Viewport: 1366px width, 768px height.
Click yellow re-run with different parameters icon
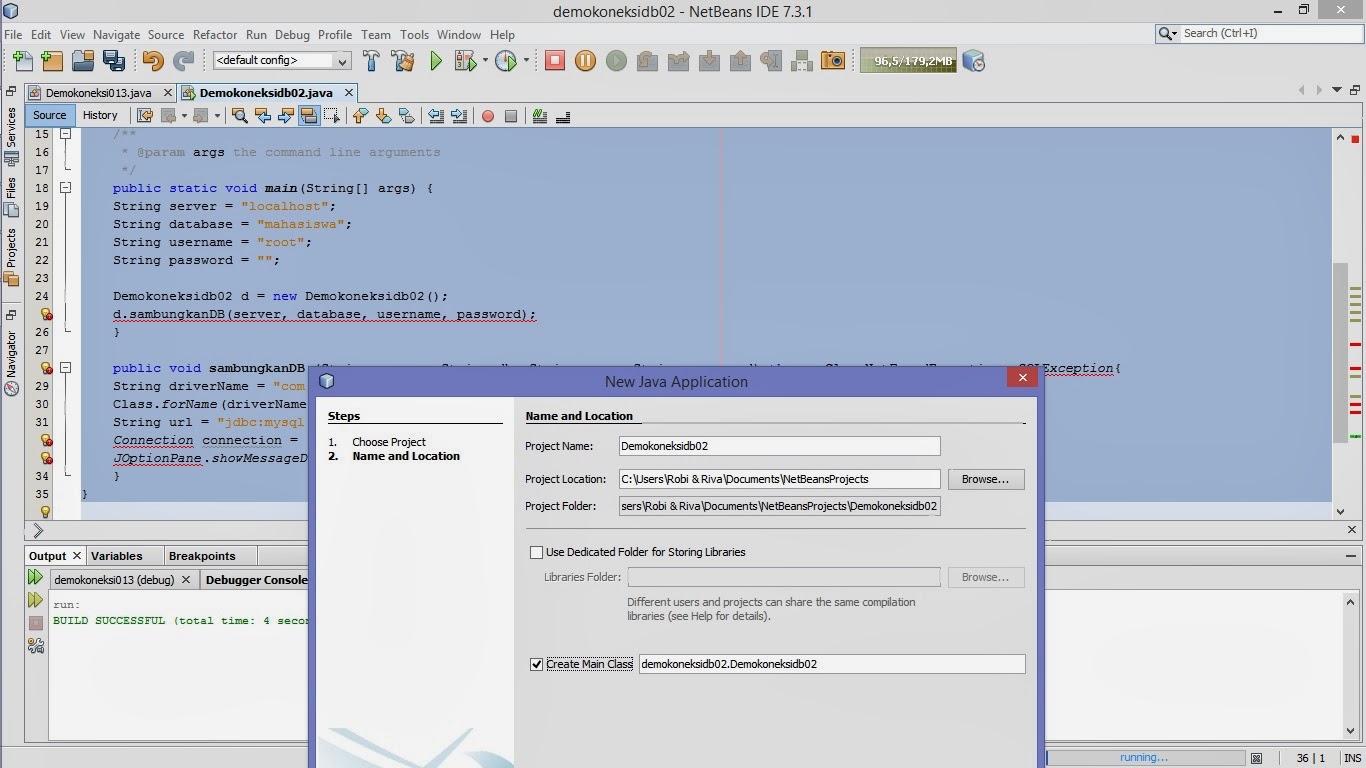35,600
